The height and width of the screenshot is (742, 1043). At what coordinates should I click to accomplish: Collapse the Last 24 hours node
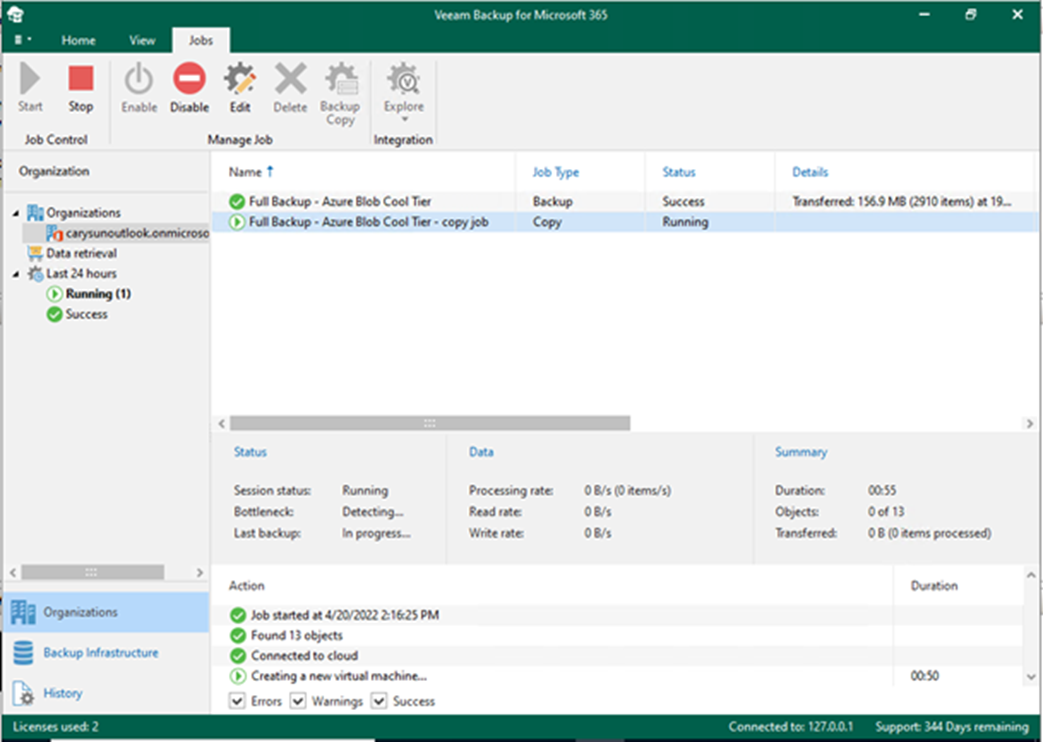(x=15, y=274)
